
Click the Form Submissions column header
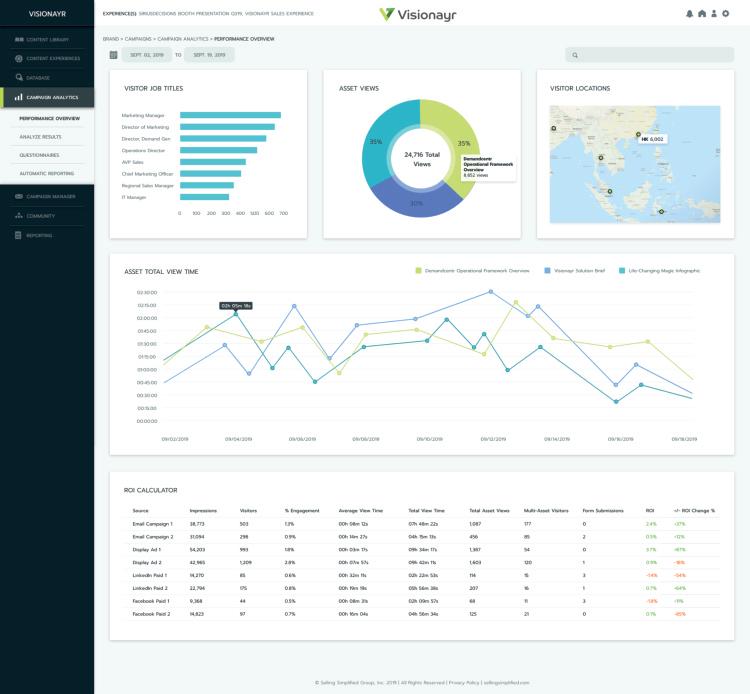tap(603, 511)
